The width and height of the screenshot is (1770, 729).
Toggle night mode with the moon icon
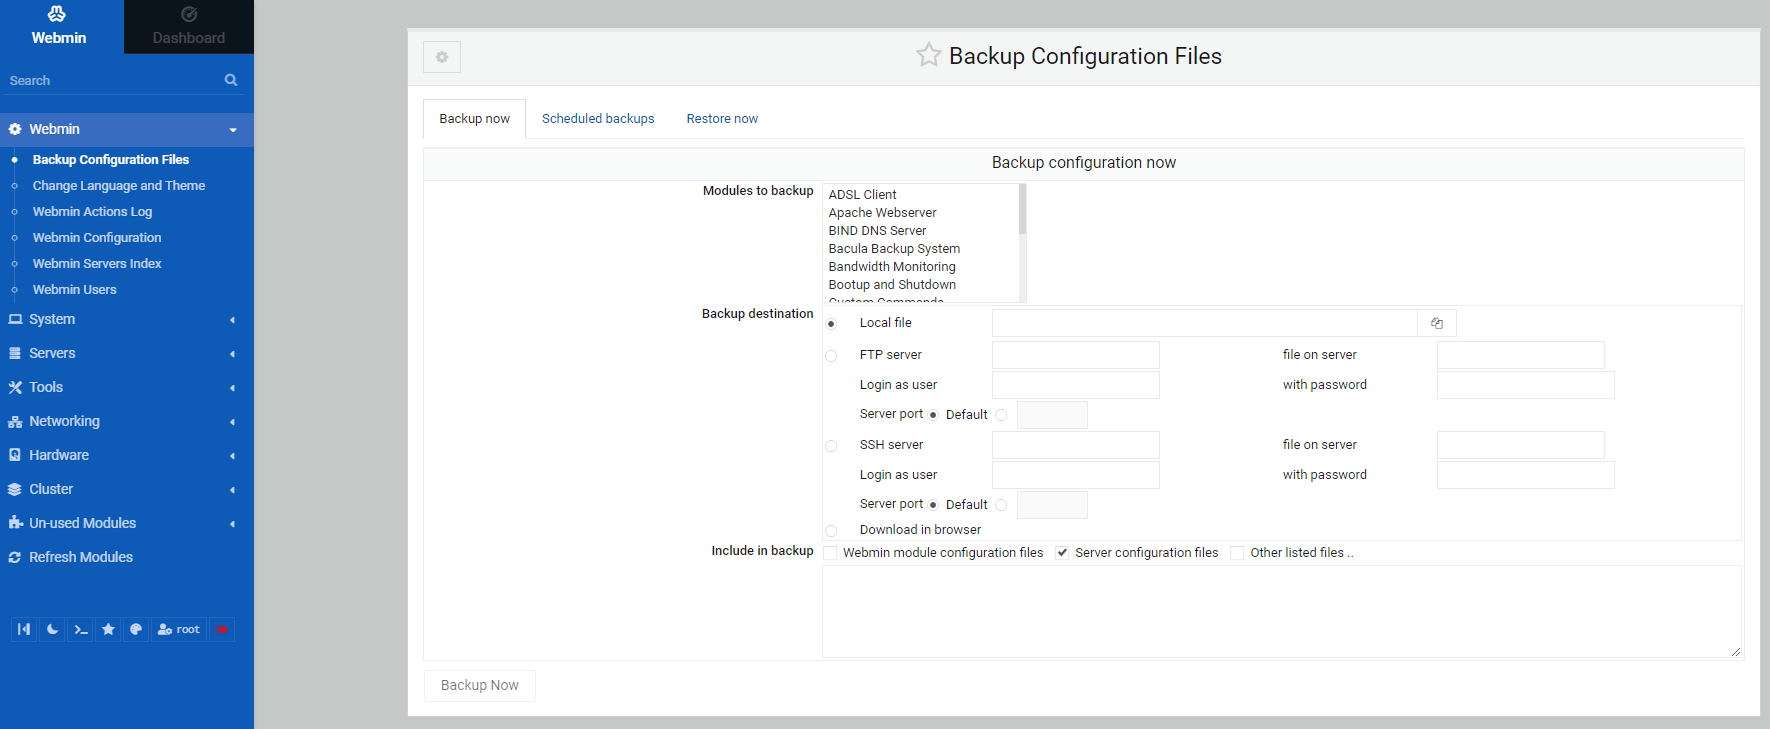tap(52, 629)
